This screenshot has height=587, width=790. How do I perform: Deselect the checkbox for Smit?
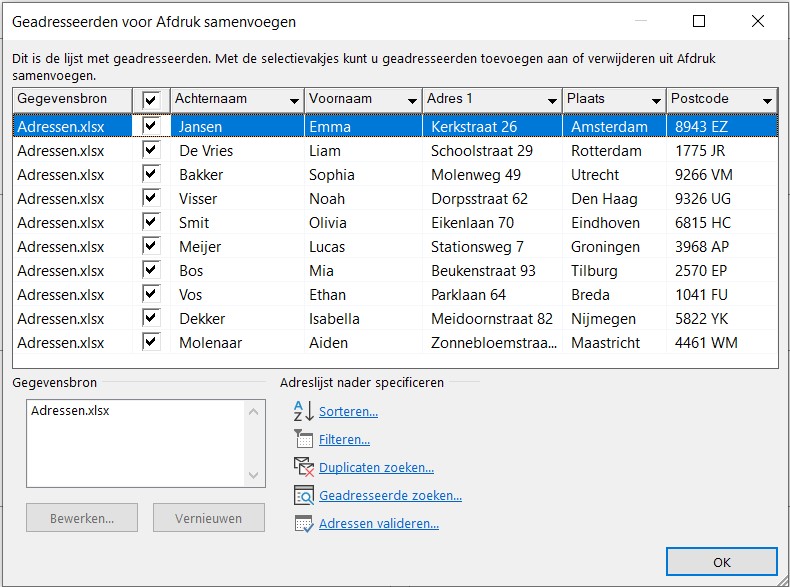pyautogui.click(x=151, y=222)
